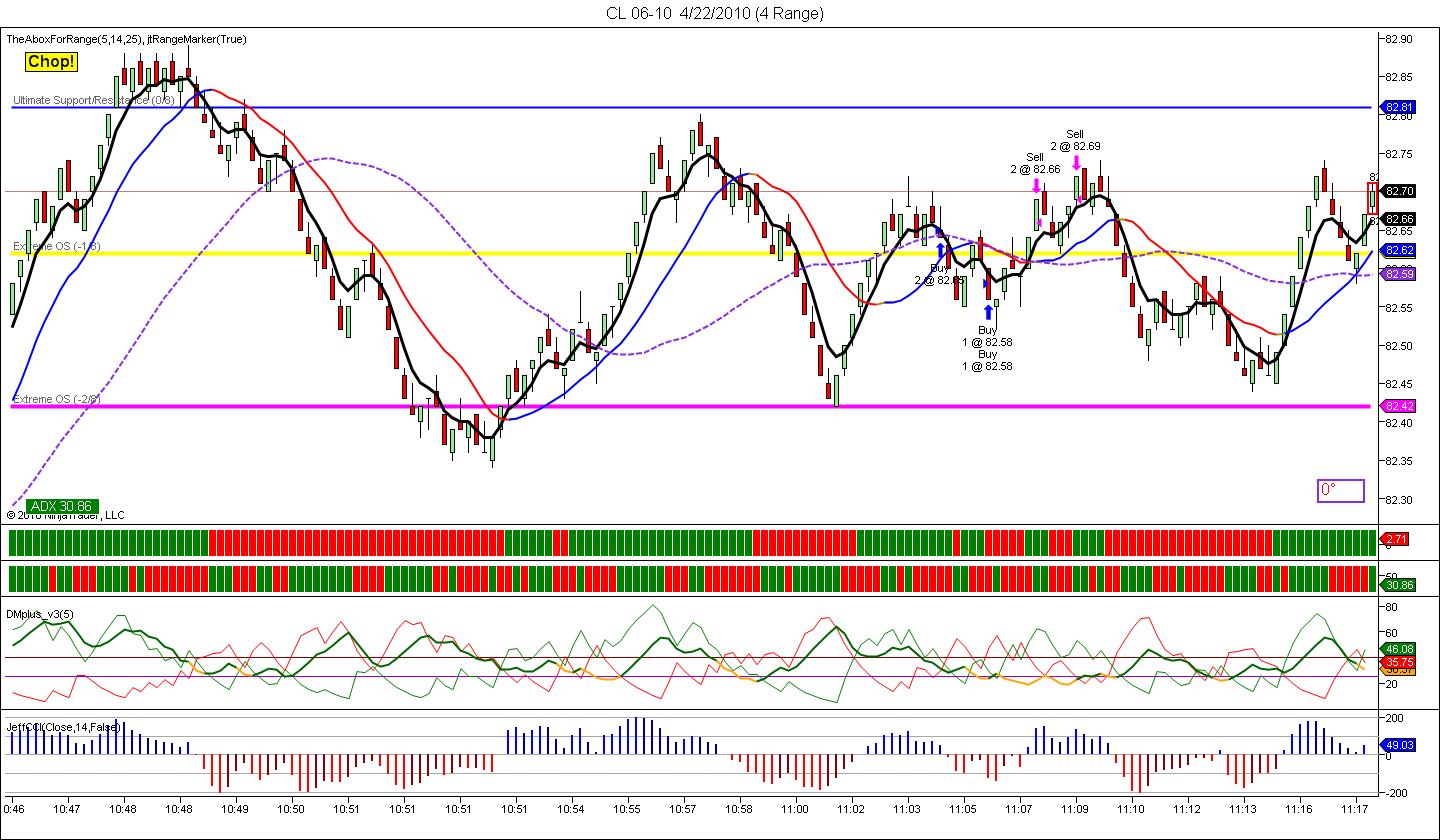The height and width of the screenshot is (840, 1440).
Task: Click the 11:02 time axis label
Action: coord(851,807)
